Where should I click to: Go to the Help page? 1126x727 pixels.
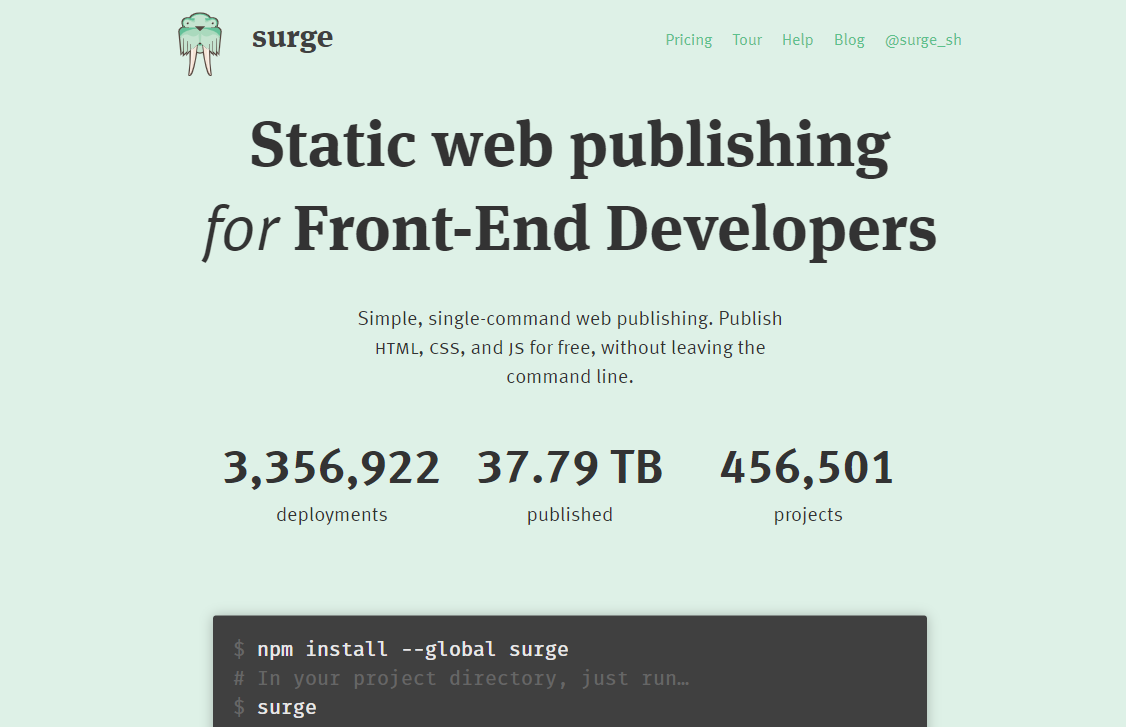tap(797, 40)
